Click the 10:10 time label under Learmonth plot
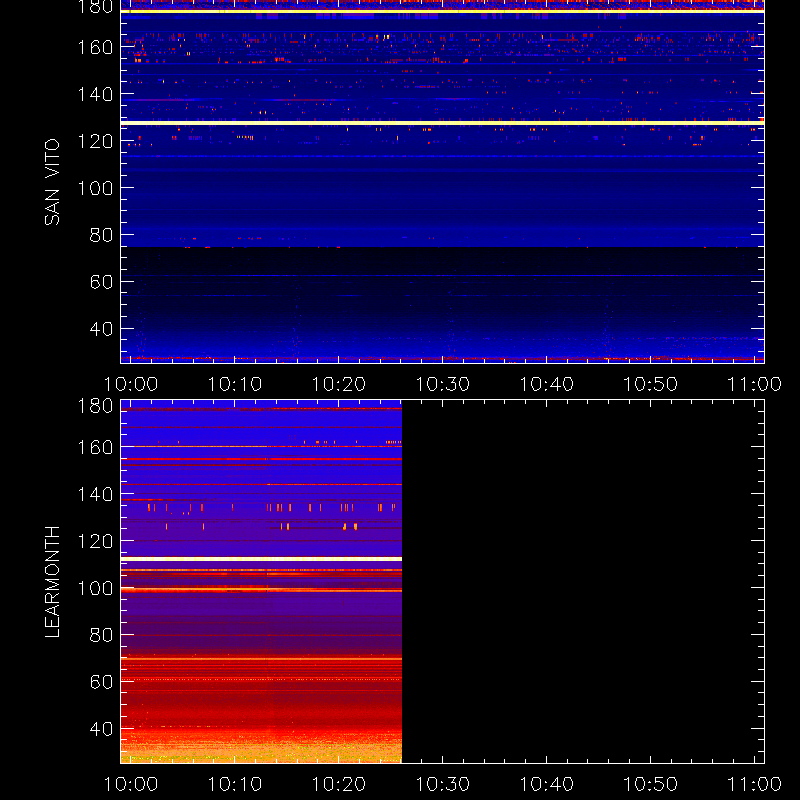 pyautogui.click(x=235, y=784)
